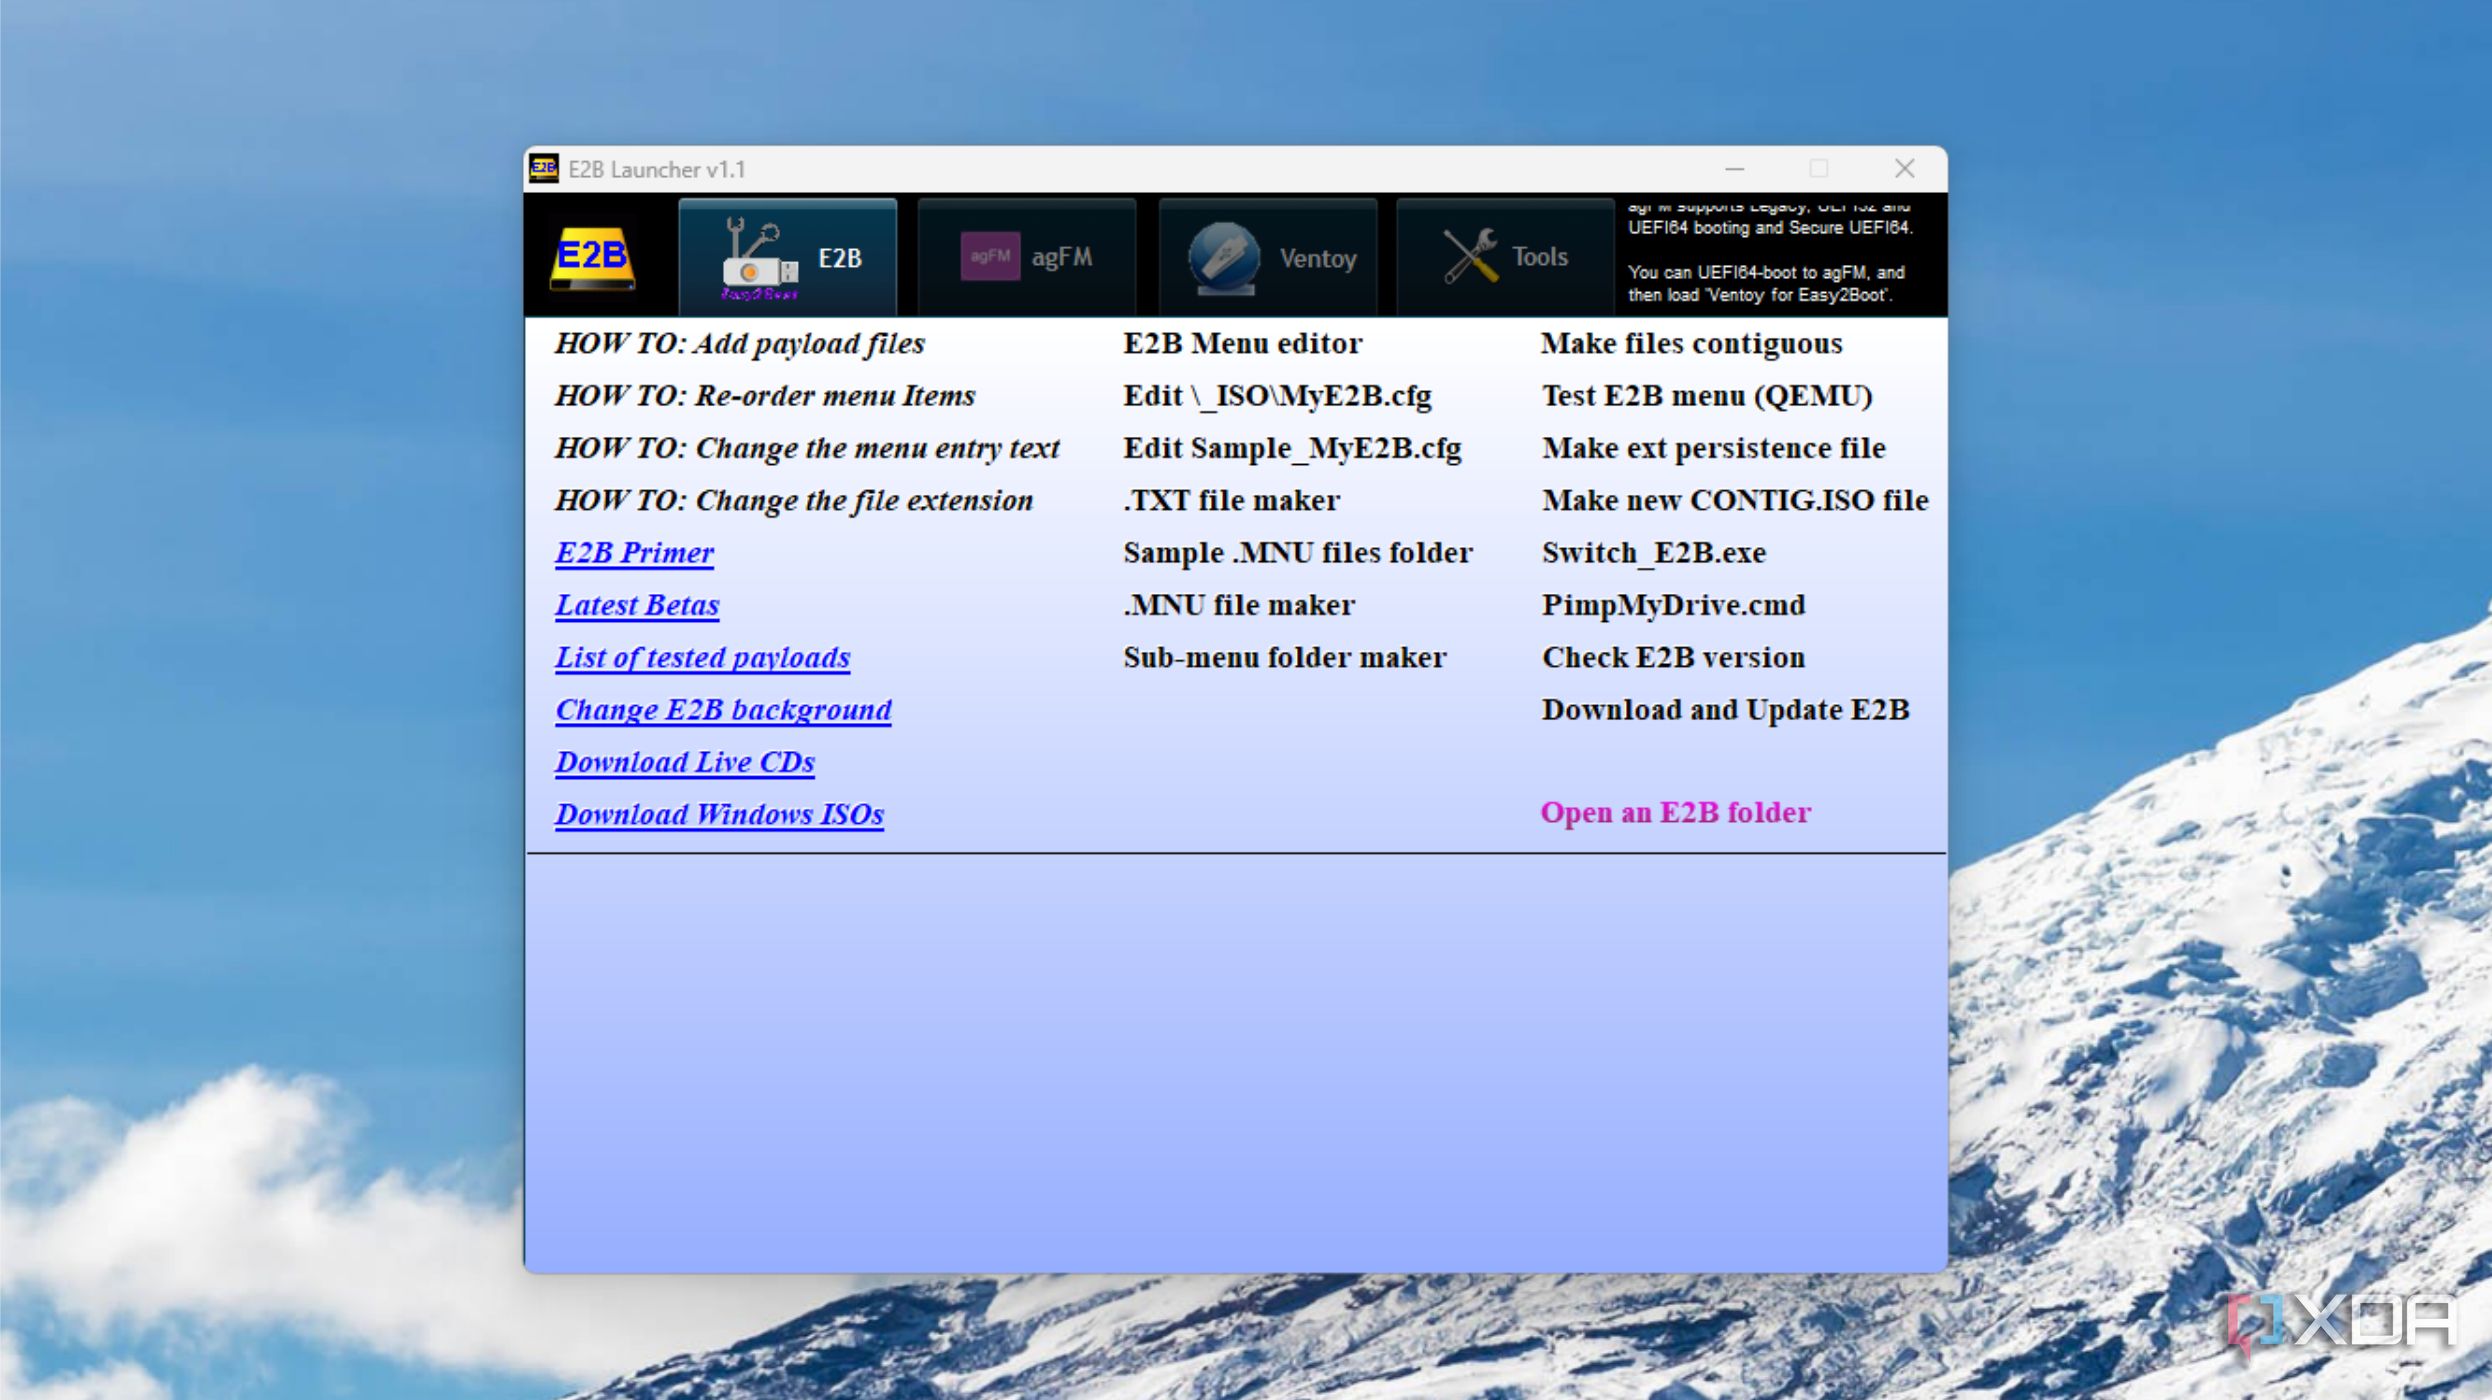Open the .TXT file maker
The height and width of the screenshot is (1400, 2492).
click(1231, 500)
